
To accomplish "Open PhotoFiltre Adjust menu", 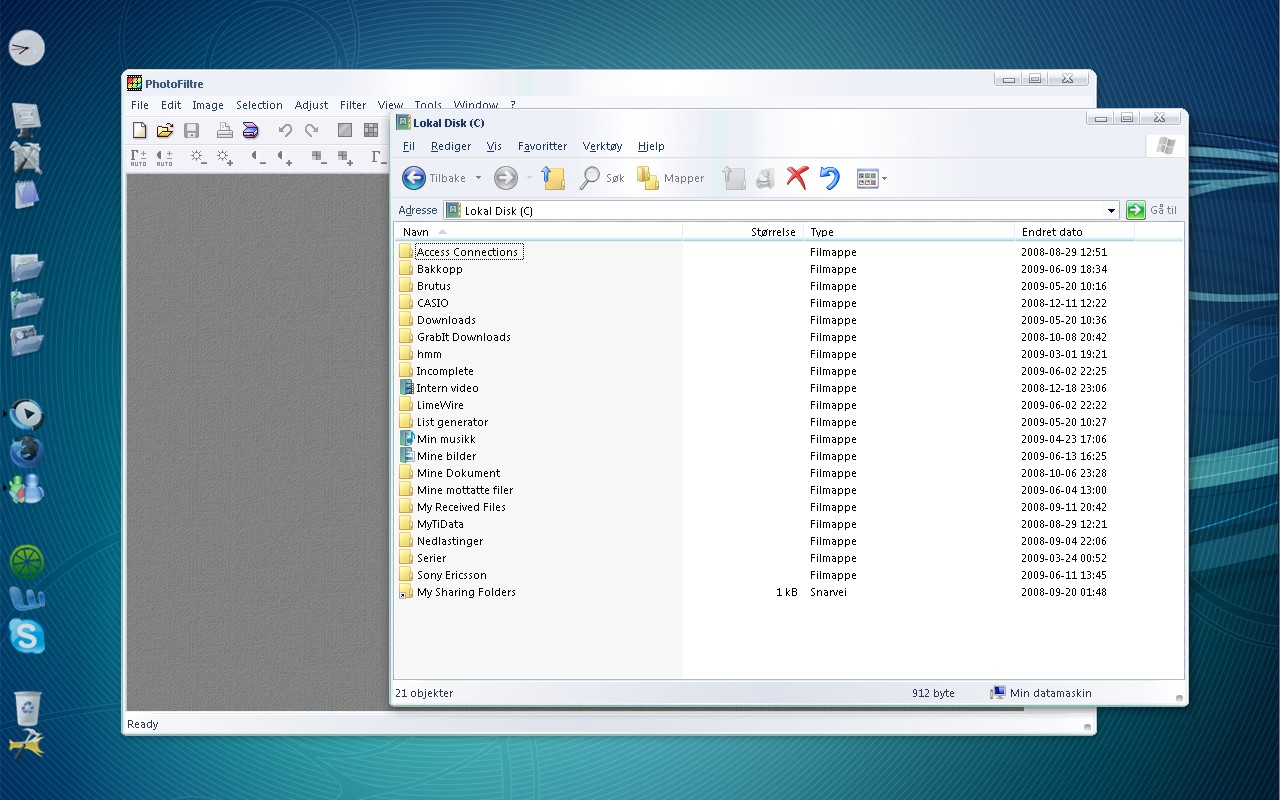I will click(311, 105).
